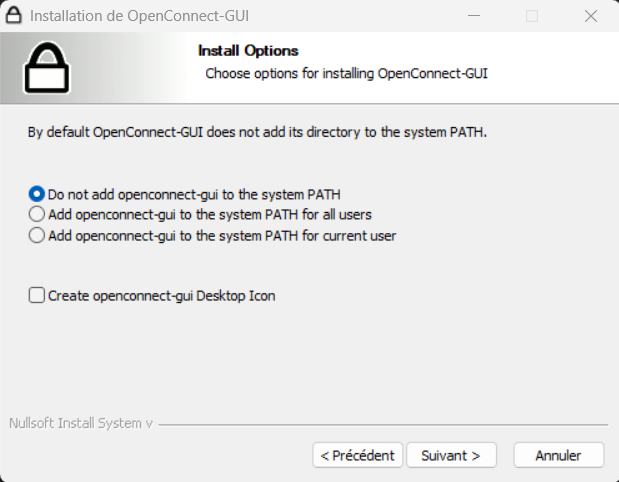
Task: Click the "Install Options" heading
Action: (x=248, y=51)
